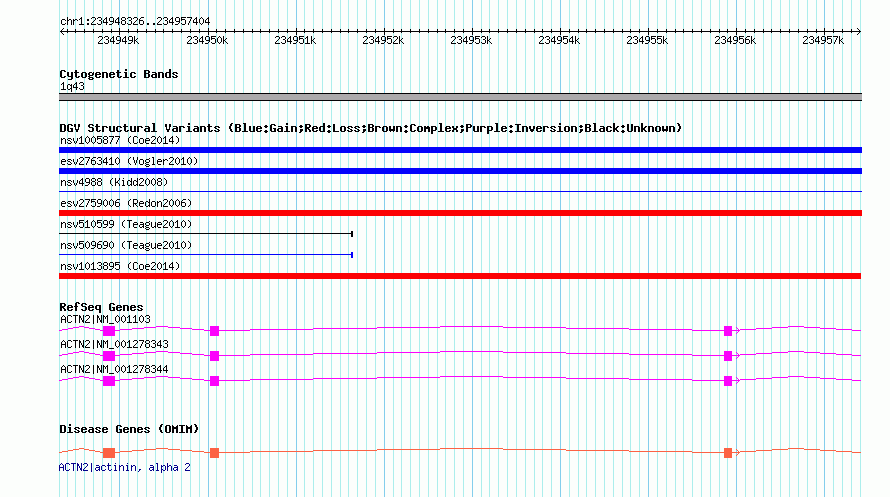Viewport: 890px width, 497px height.
Task: Click orange OMIM exon near 234950k
Action: coord(214,453)
